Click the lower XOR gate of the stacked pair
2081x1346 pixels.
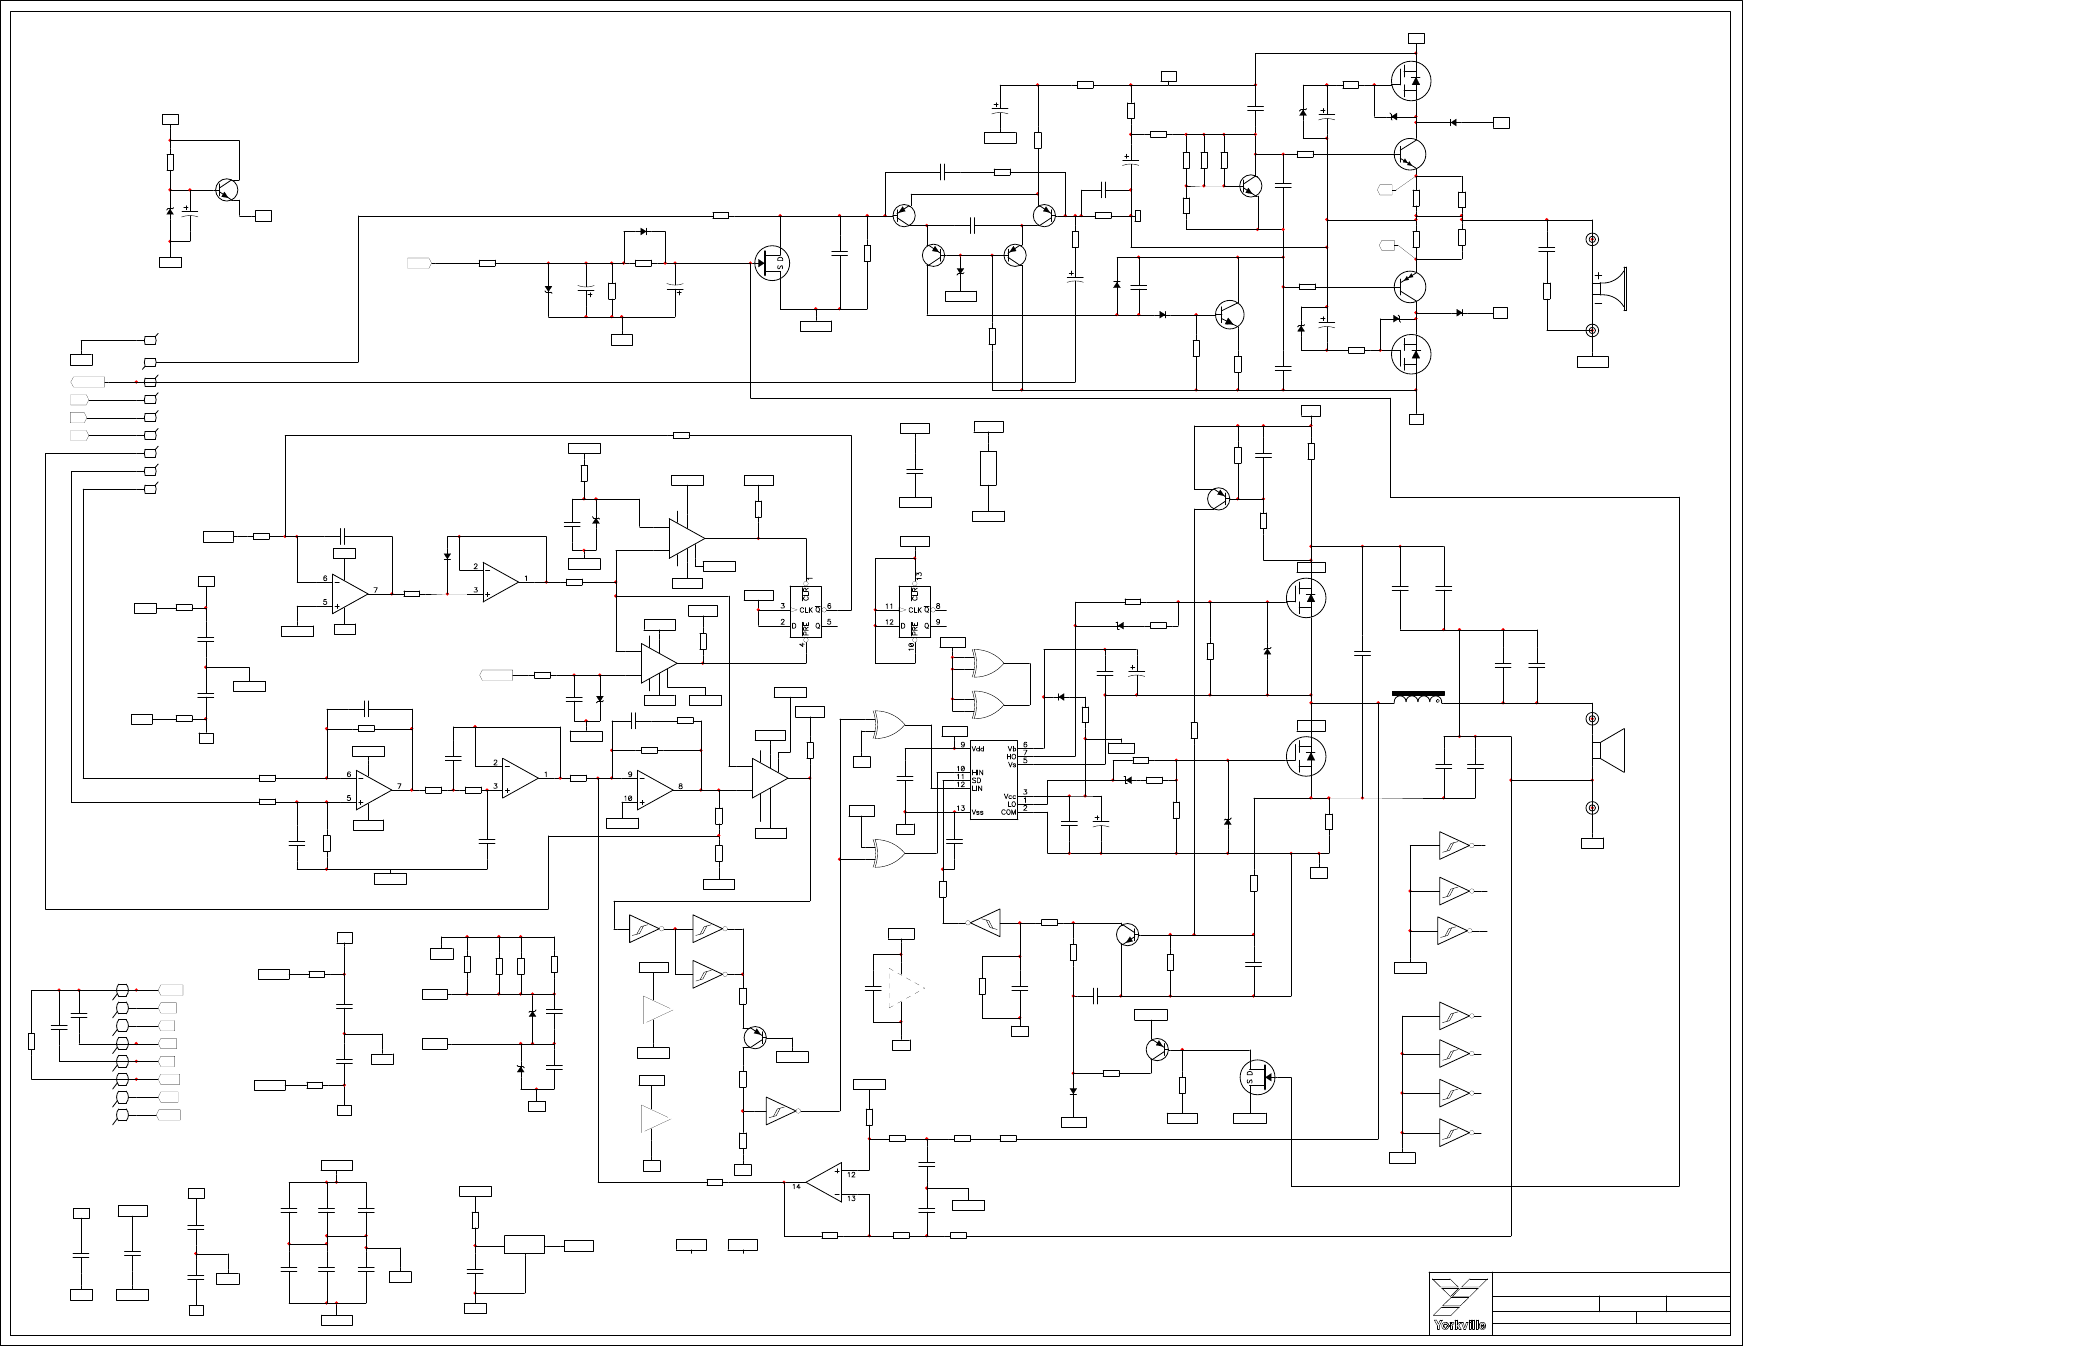(x=988, y=705)
